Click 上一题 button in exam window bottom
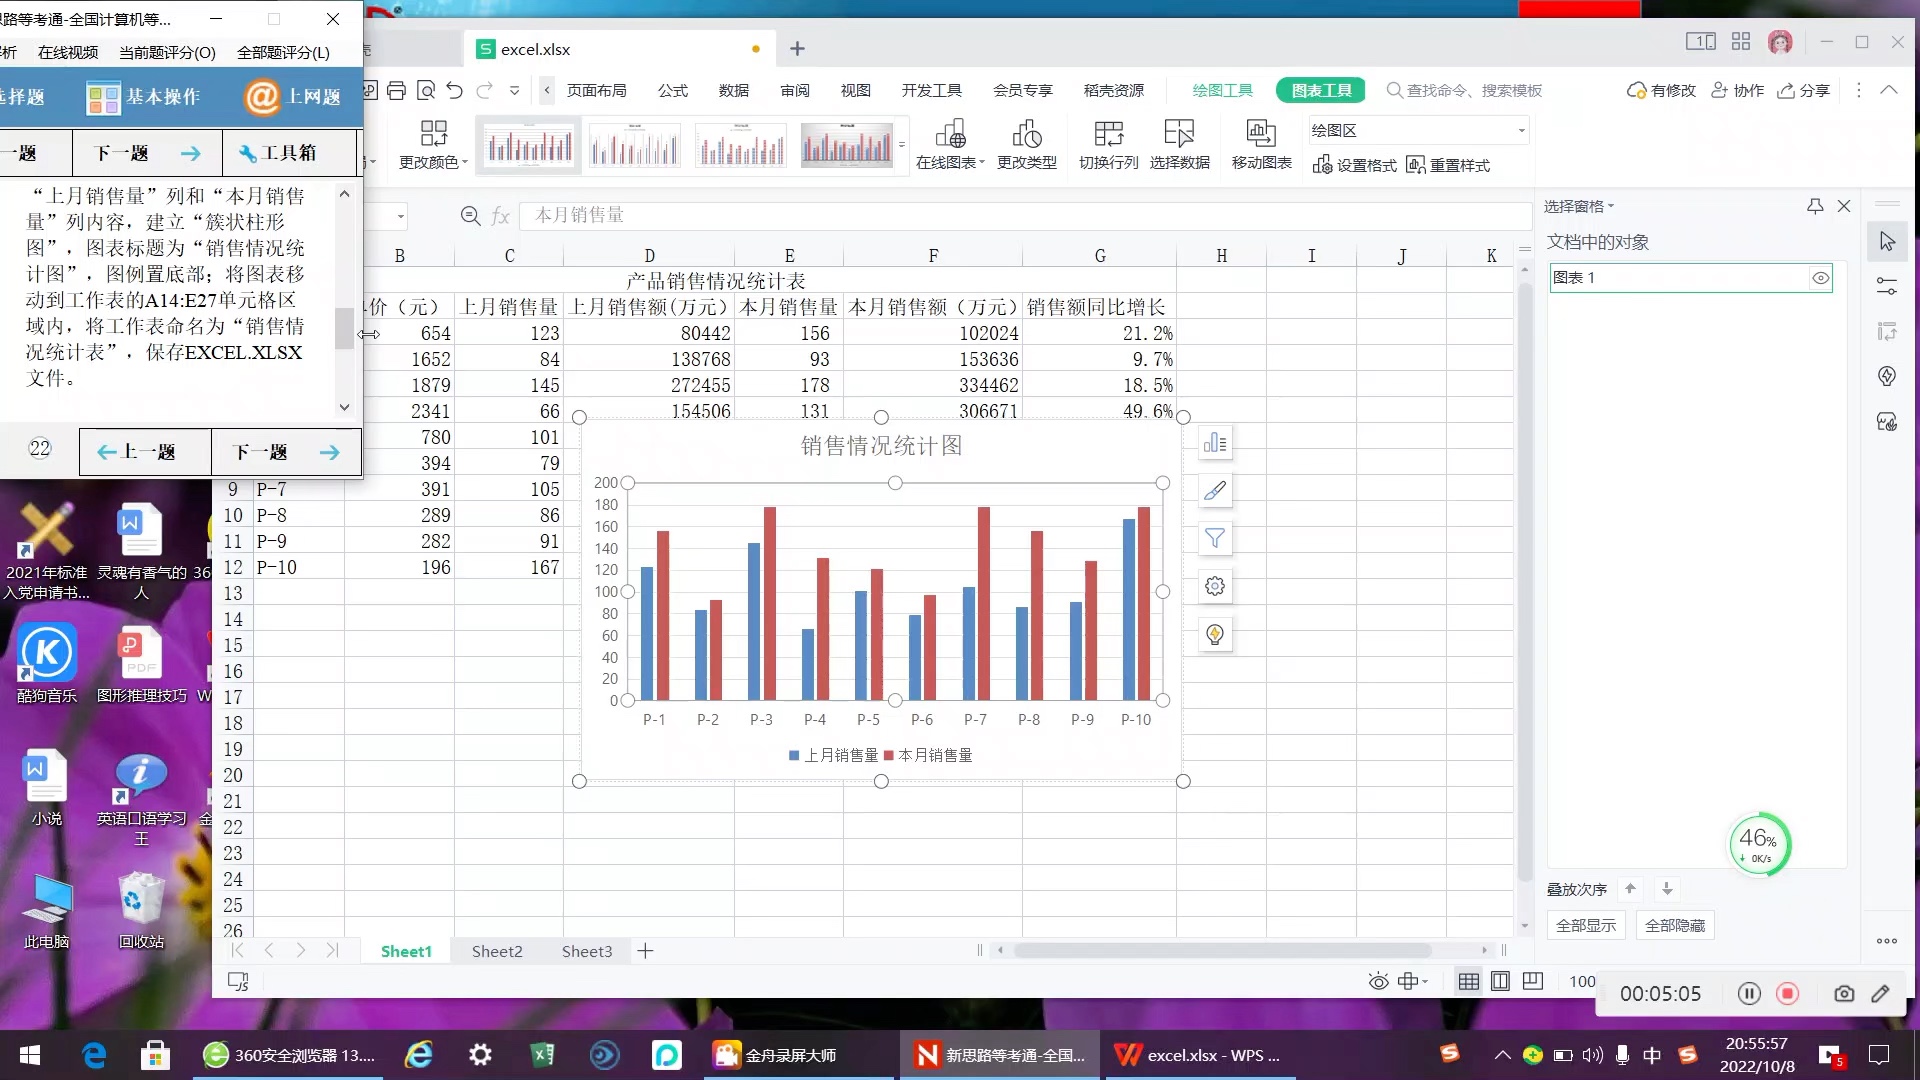1920x1080 pixels. click(x=146, y=452)
